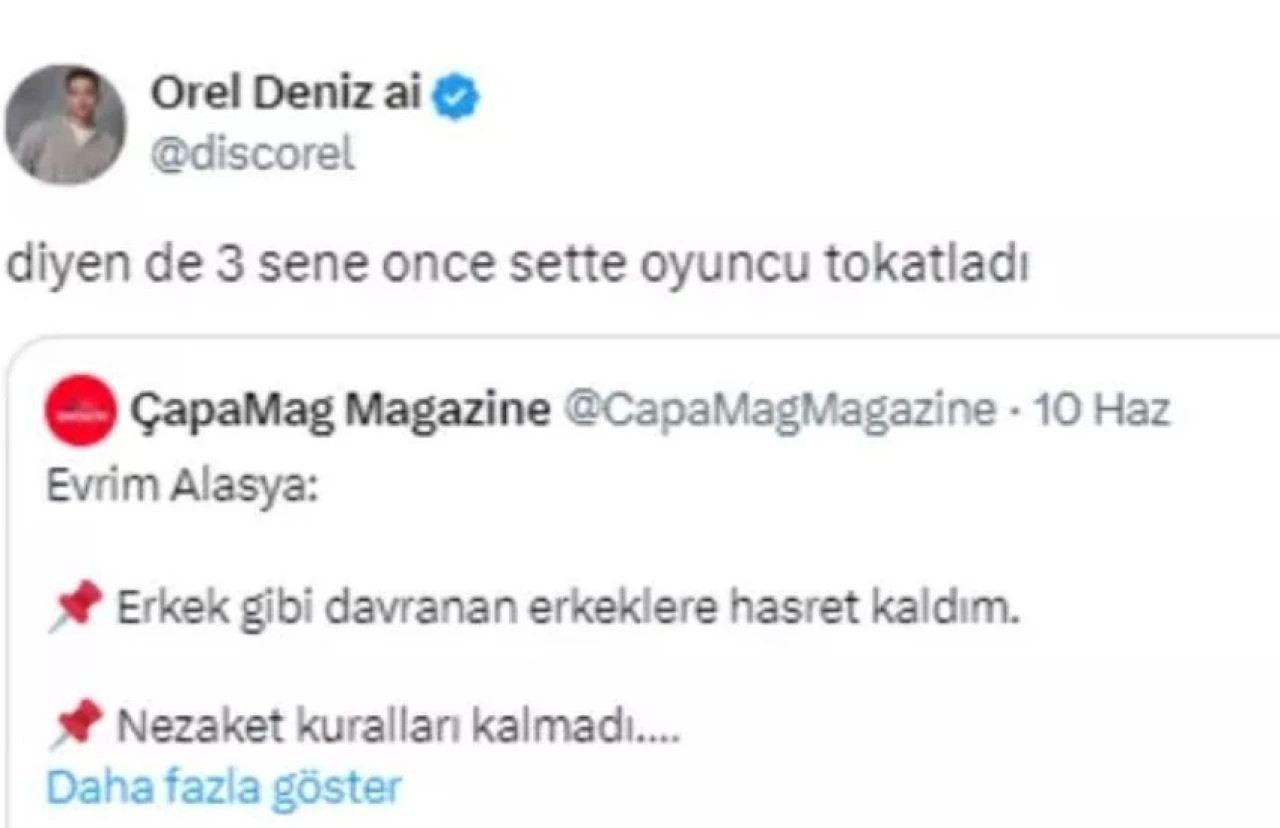Click the blue verified badge next to Orel Deniz ai
This screenshot has width=1280, height=828.
pyautogui.click(x=455, y=94)
